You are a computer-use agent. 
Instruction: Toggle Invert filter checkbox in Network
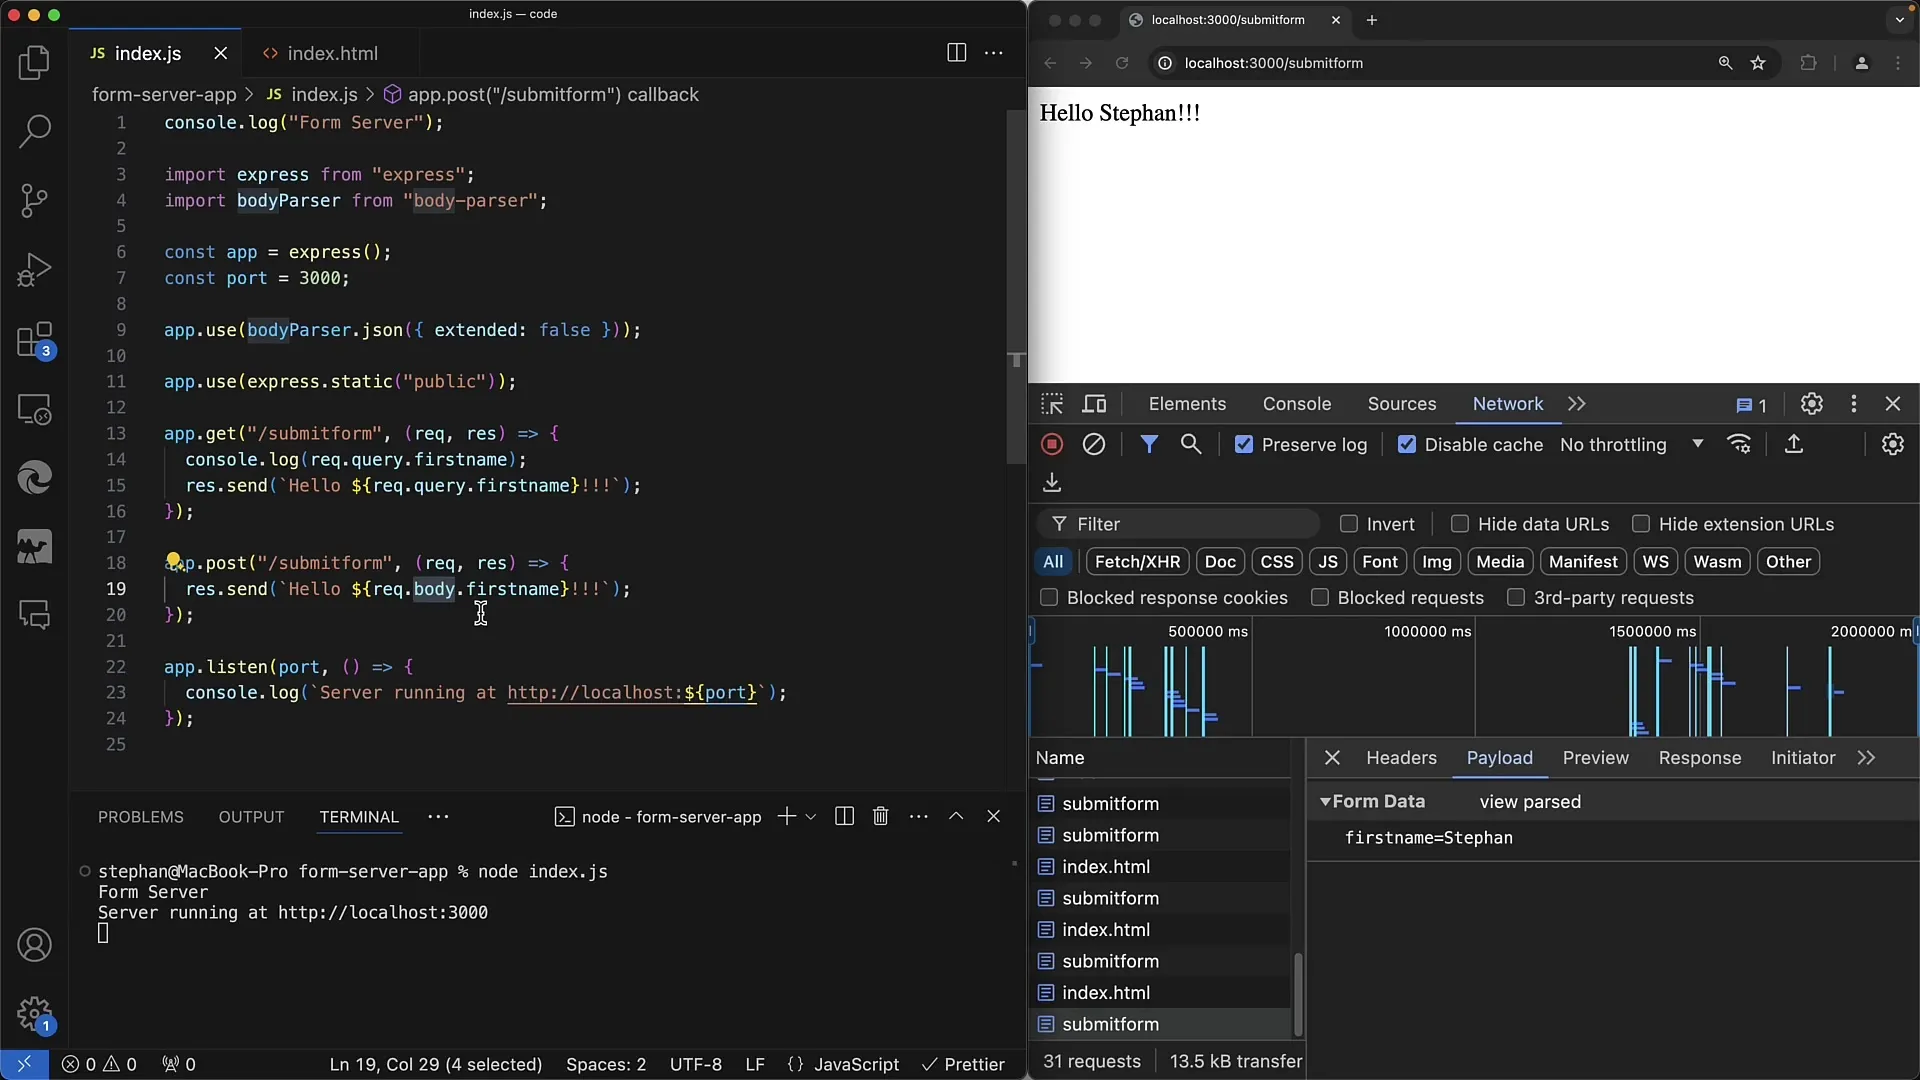click(1350, 524)
